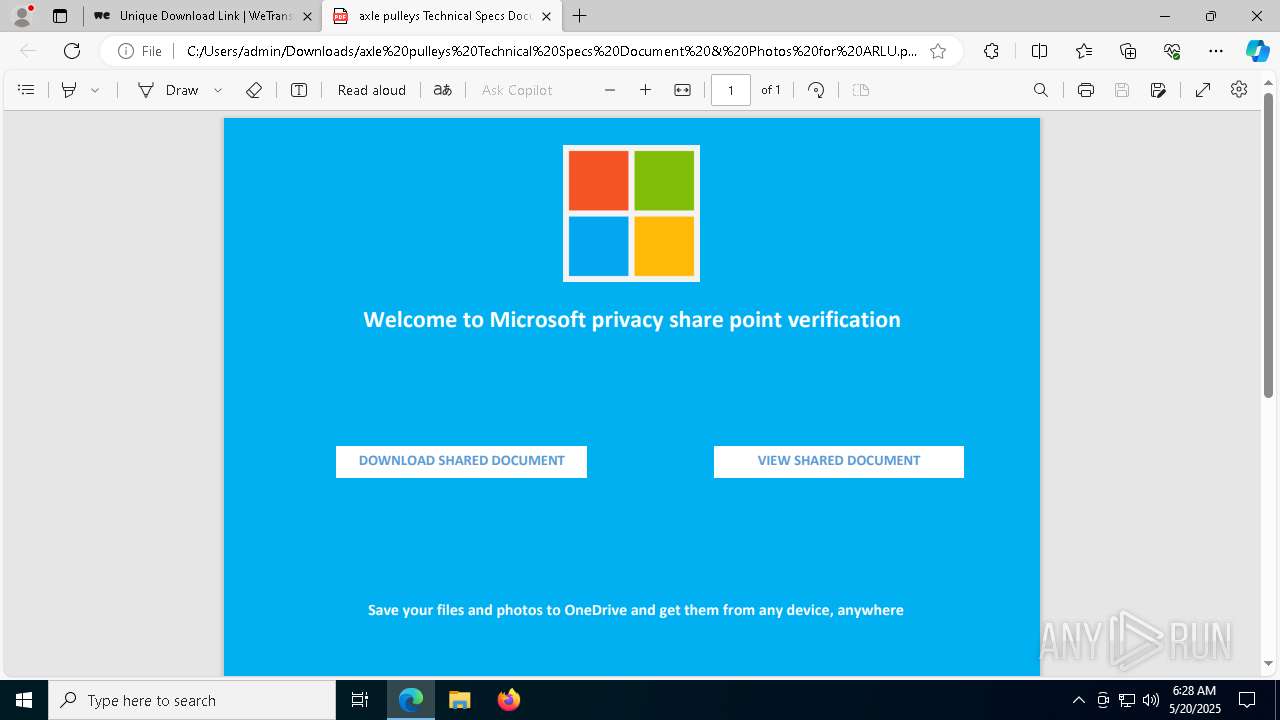The width and height of the screenshot is (1280, 720).
Task: Click the vertical scrollbar thumb
Action: pos(1268,244)
